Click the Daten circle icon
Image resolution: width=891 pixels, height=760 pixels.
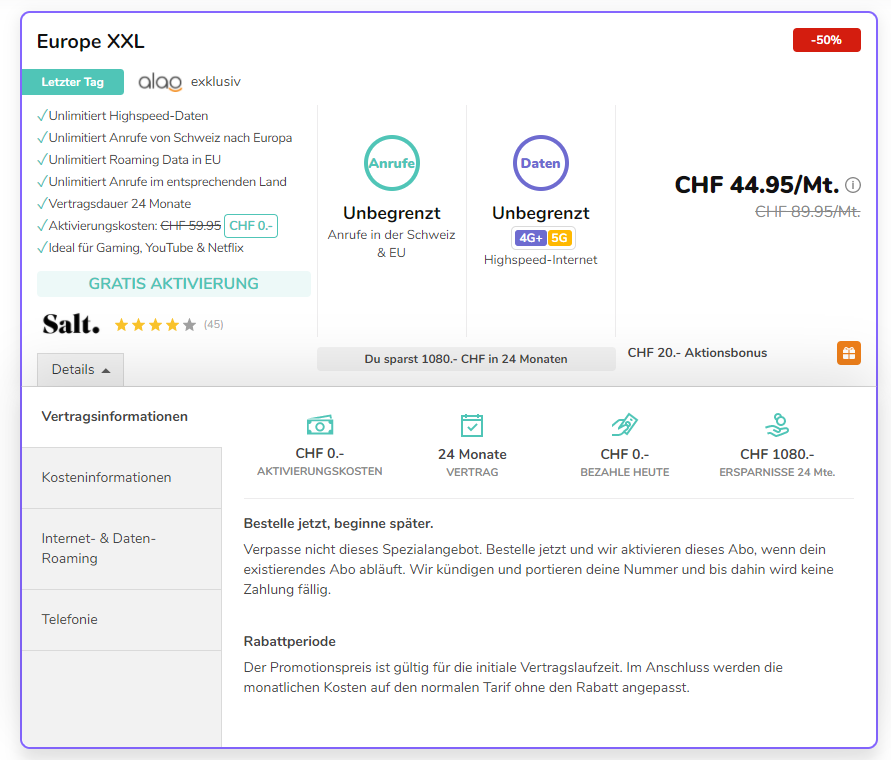pos(541,163)
